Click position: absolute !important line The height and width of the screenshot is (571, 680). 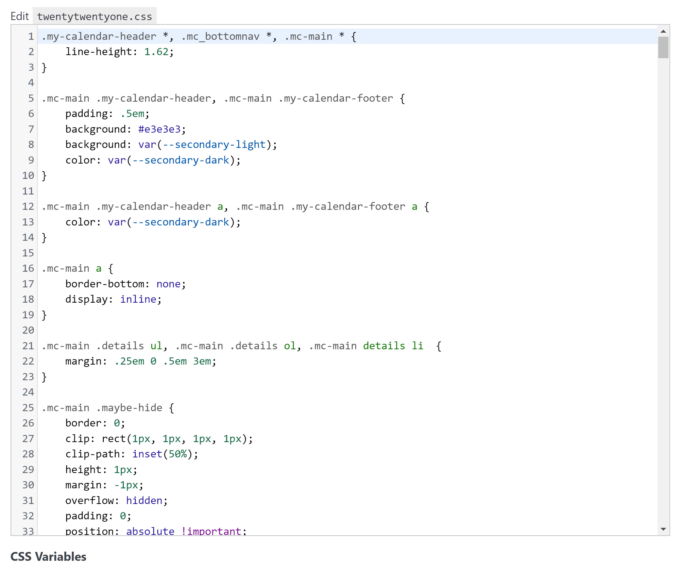click(156, 531)
